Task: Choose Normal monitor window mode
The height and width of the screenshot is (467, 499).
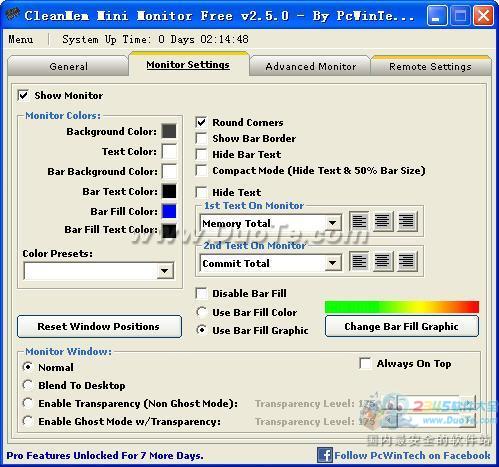Action: (28, 367)
